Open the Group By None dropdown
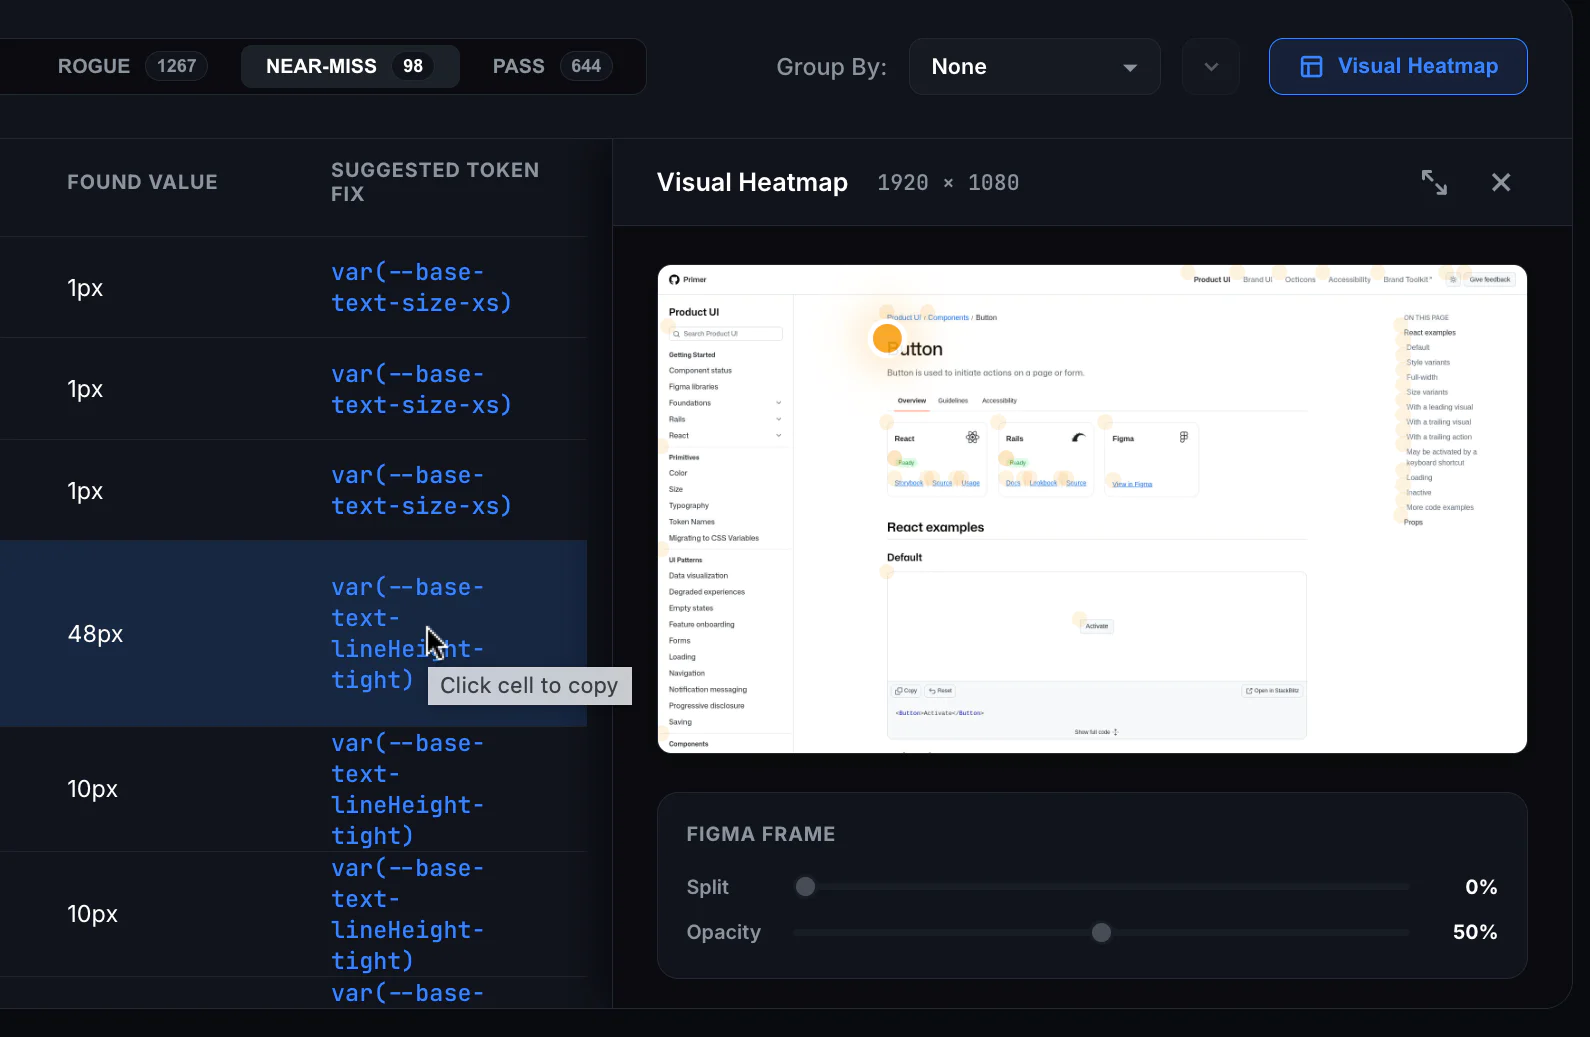The width and height of the screenshot is (1590, 1037). (1034, 67)
